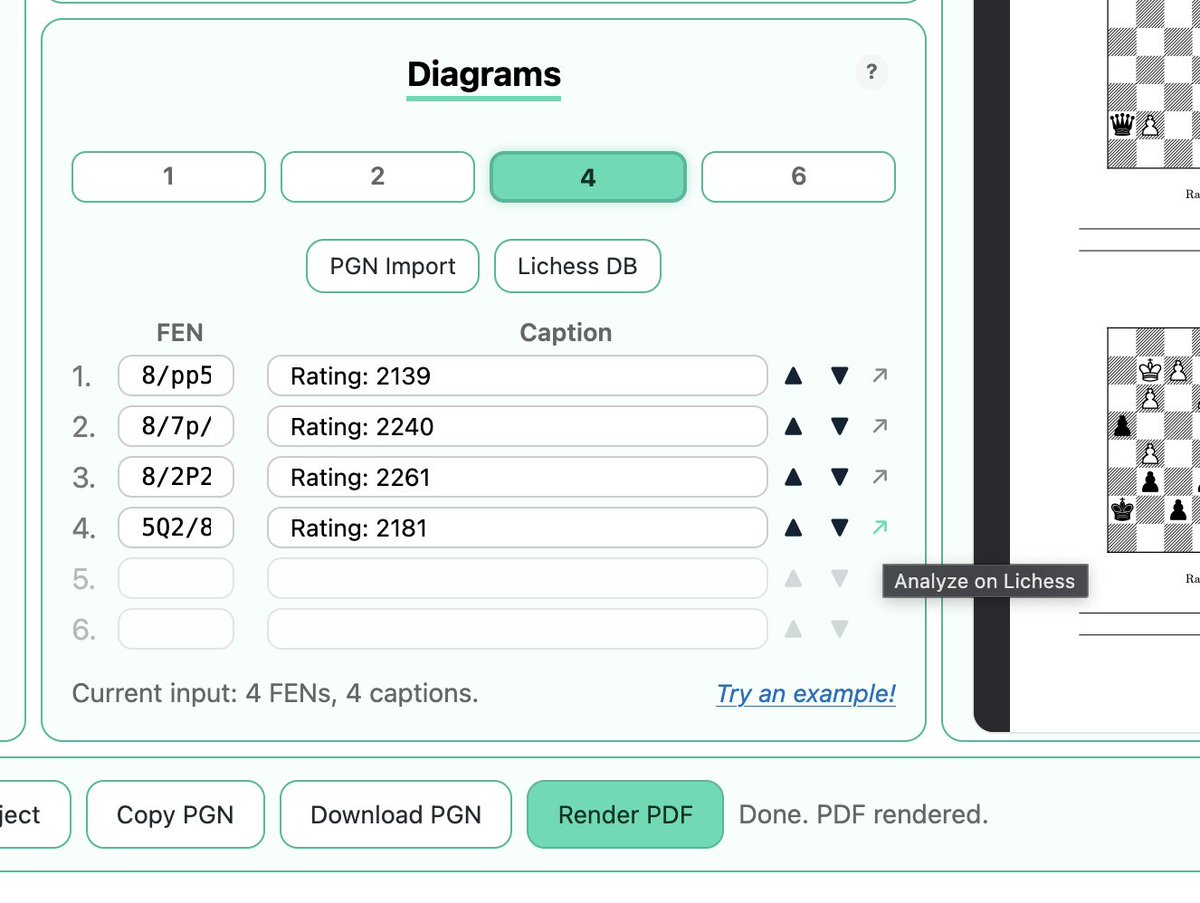
Task: Click the Copy PGN button
Action: coord(175,814)
